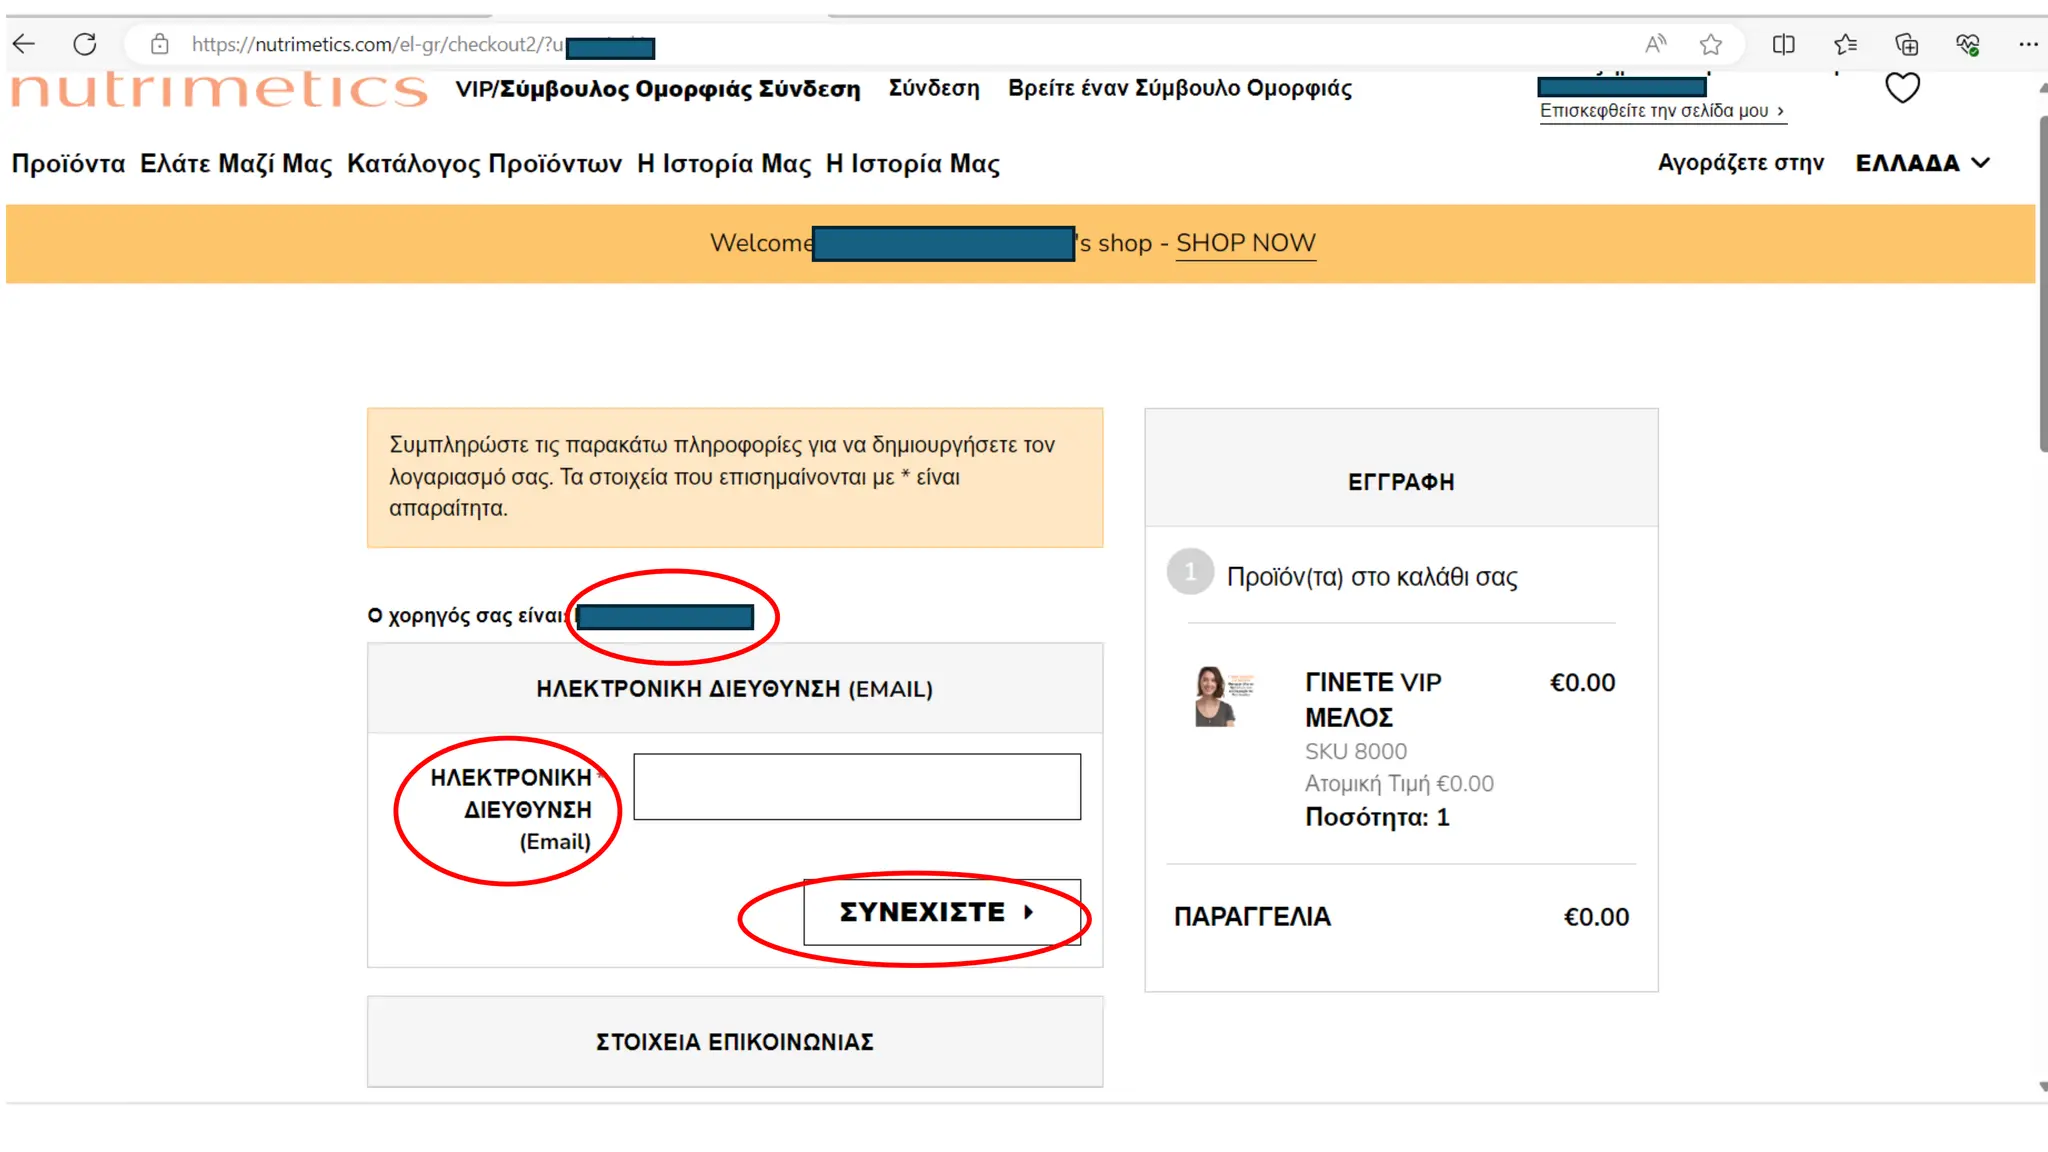Expand ΣΤΟΙΧΕΙΑ ΕΠΙΚΟΙΝΩΝΙΑΣ section header

(735, 1042)
